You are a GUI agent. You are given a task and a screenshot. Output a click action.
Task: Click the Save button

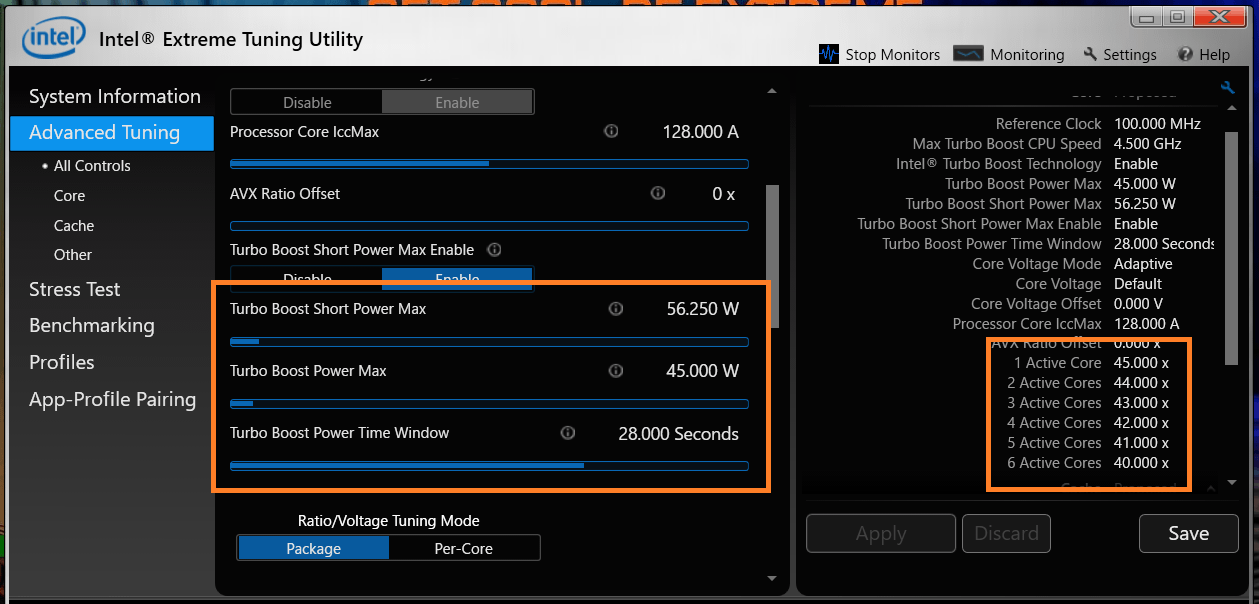(1189, 533)
